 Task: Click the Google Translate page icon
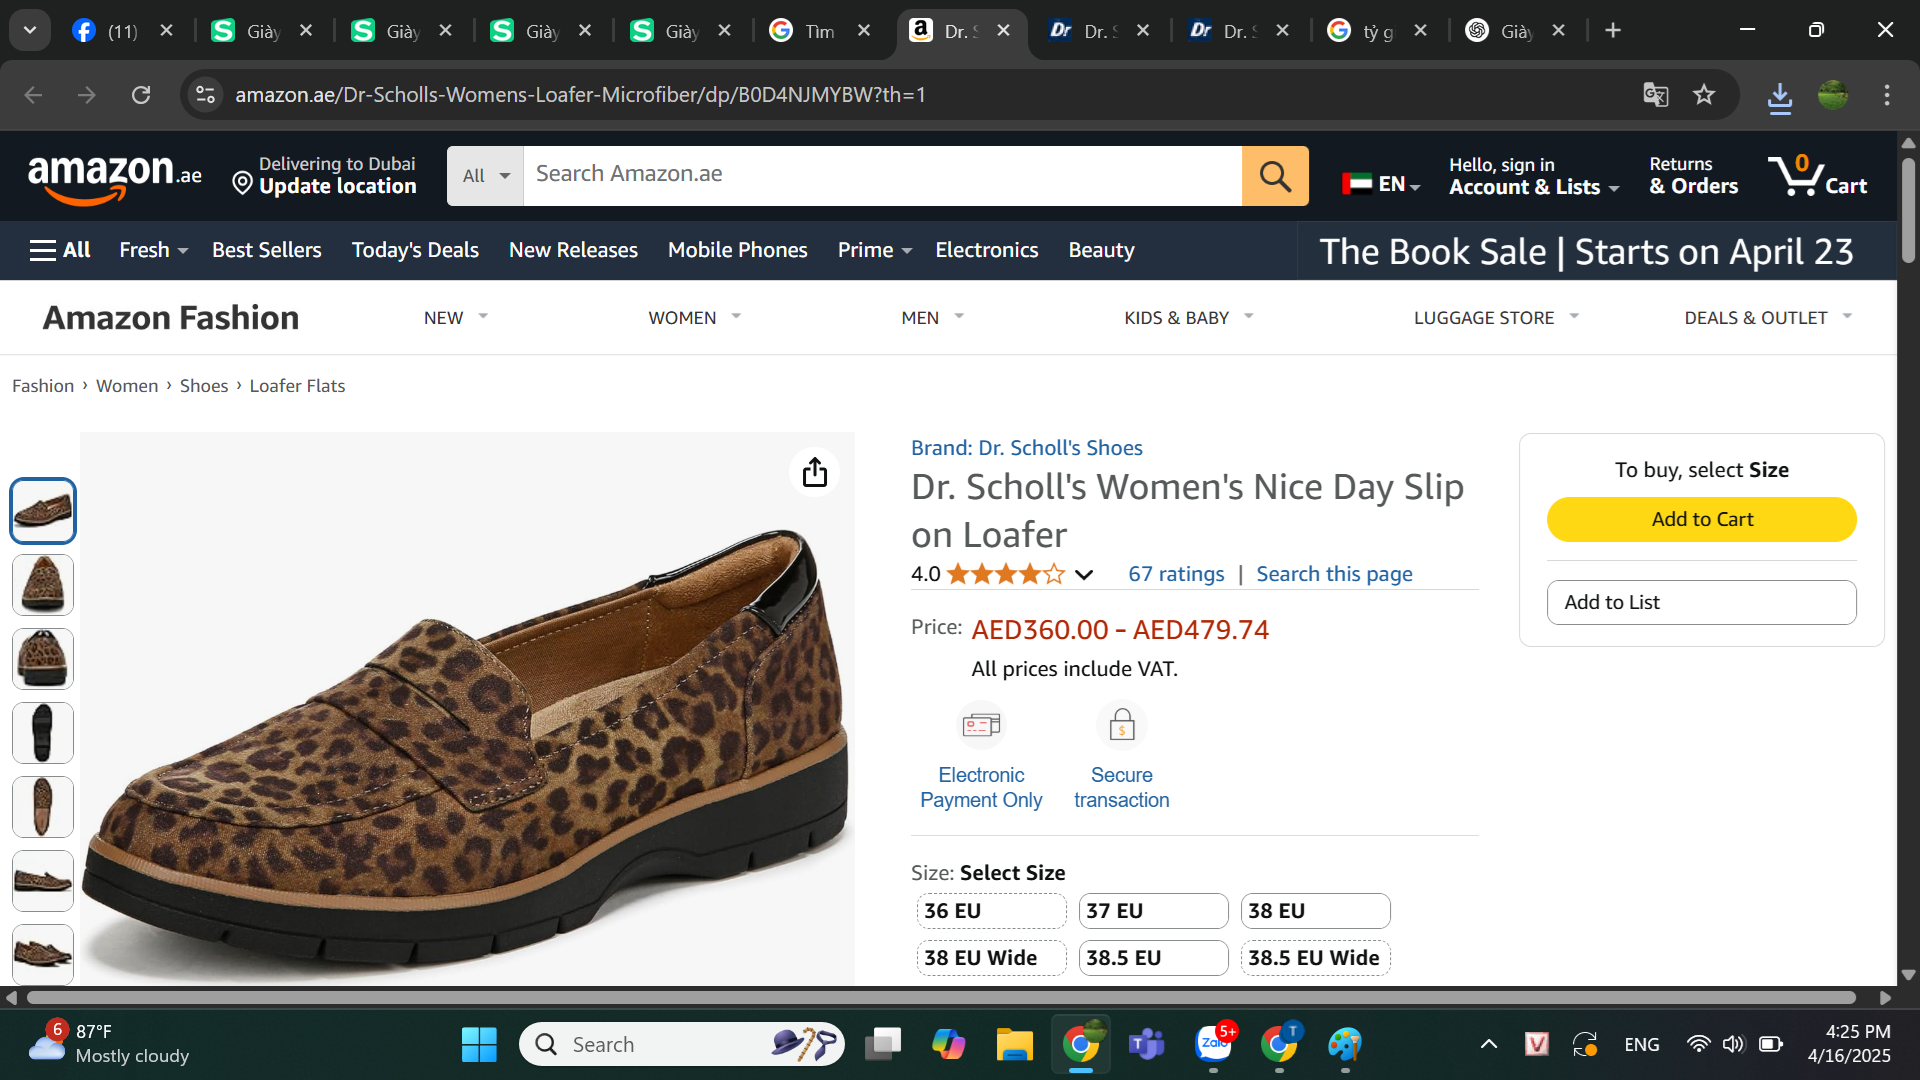1655,95
